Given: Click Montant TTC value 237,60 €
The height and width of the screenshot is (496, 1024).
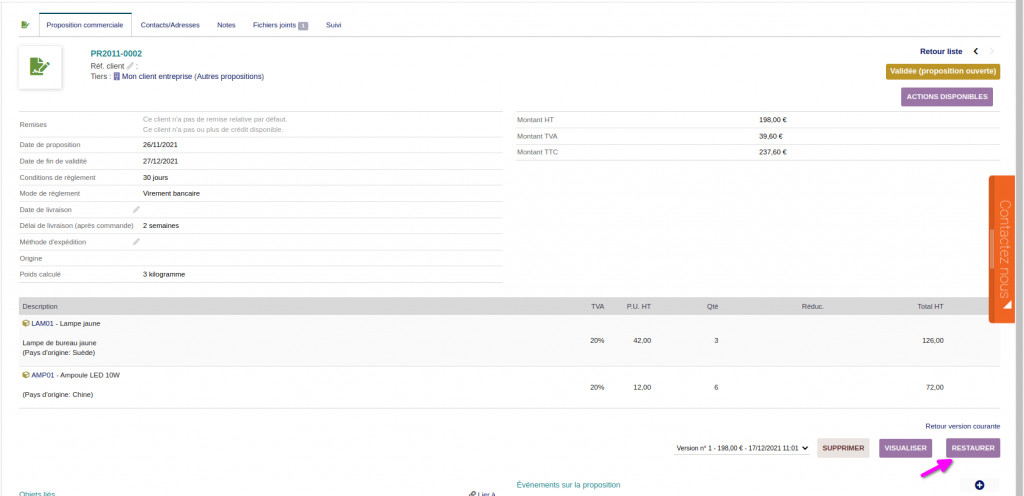Looking at the screenshot, I should [773, 152].
